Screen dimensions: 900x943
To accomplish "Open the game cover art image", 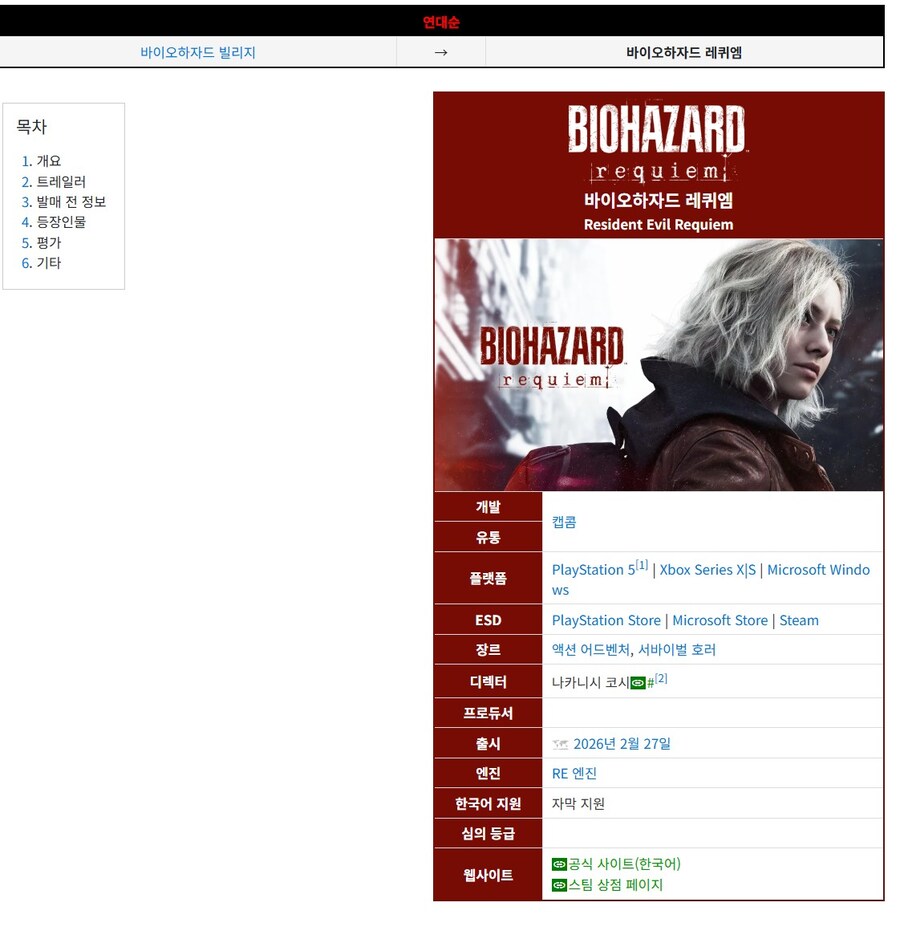I will 658,364.
